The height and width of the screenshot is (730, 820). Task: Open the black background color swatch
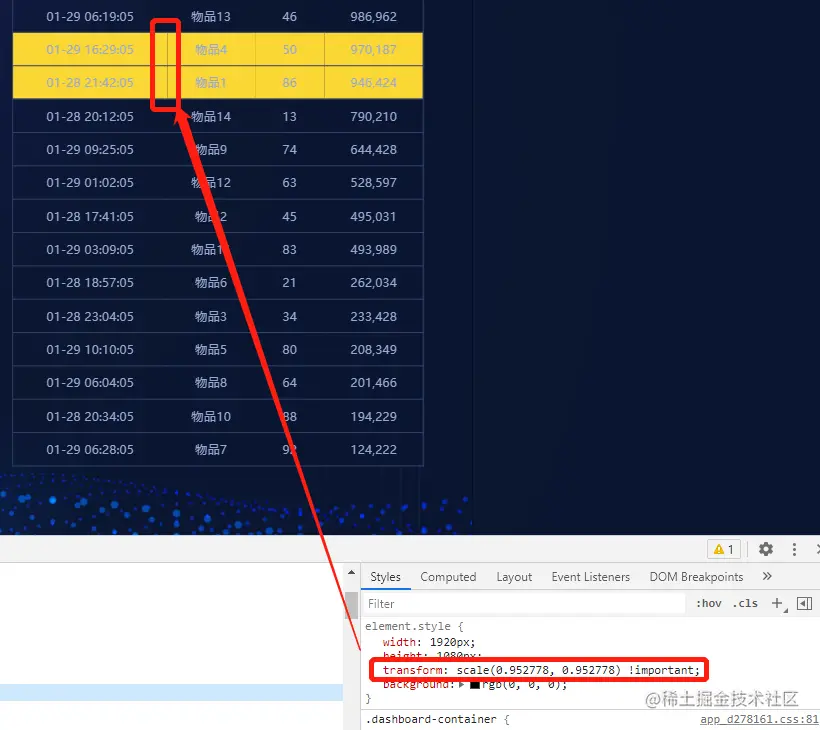[474, 684]
